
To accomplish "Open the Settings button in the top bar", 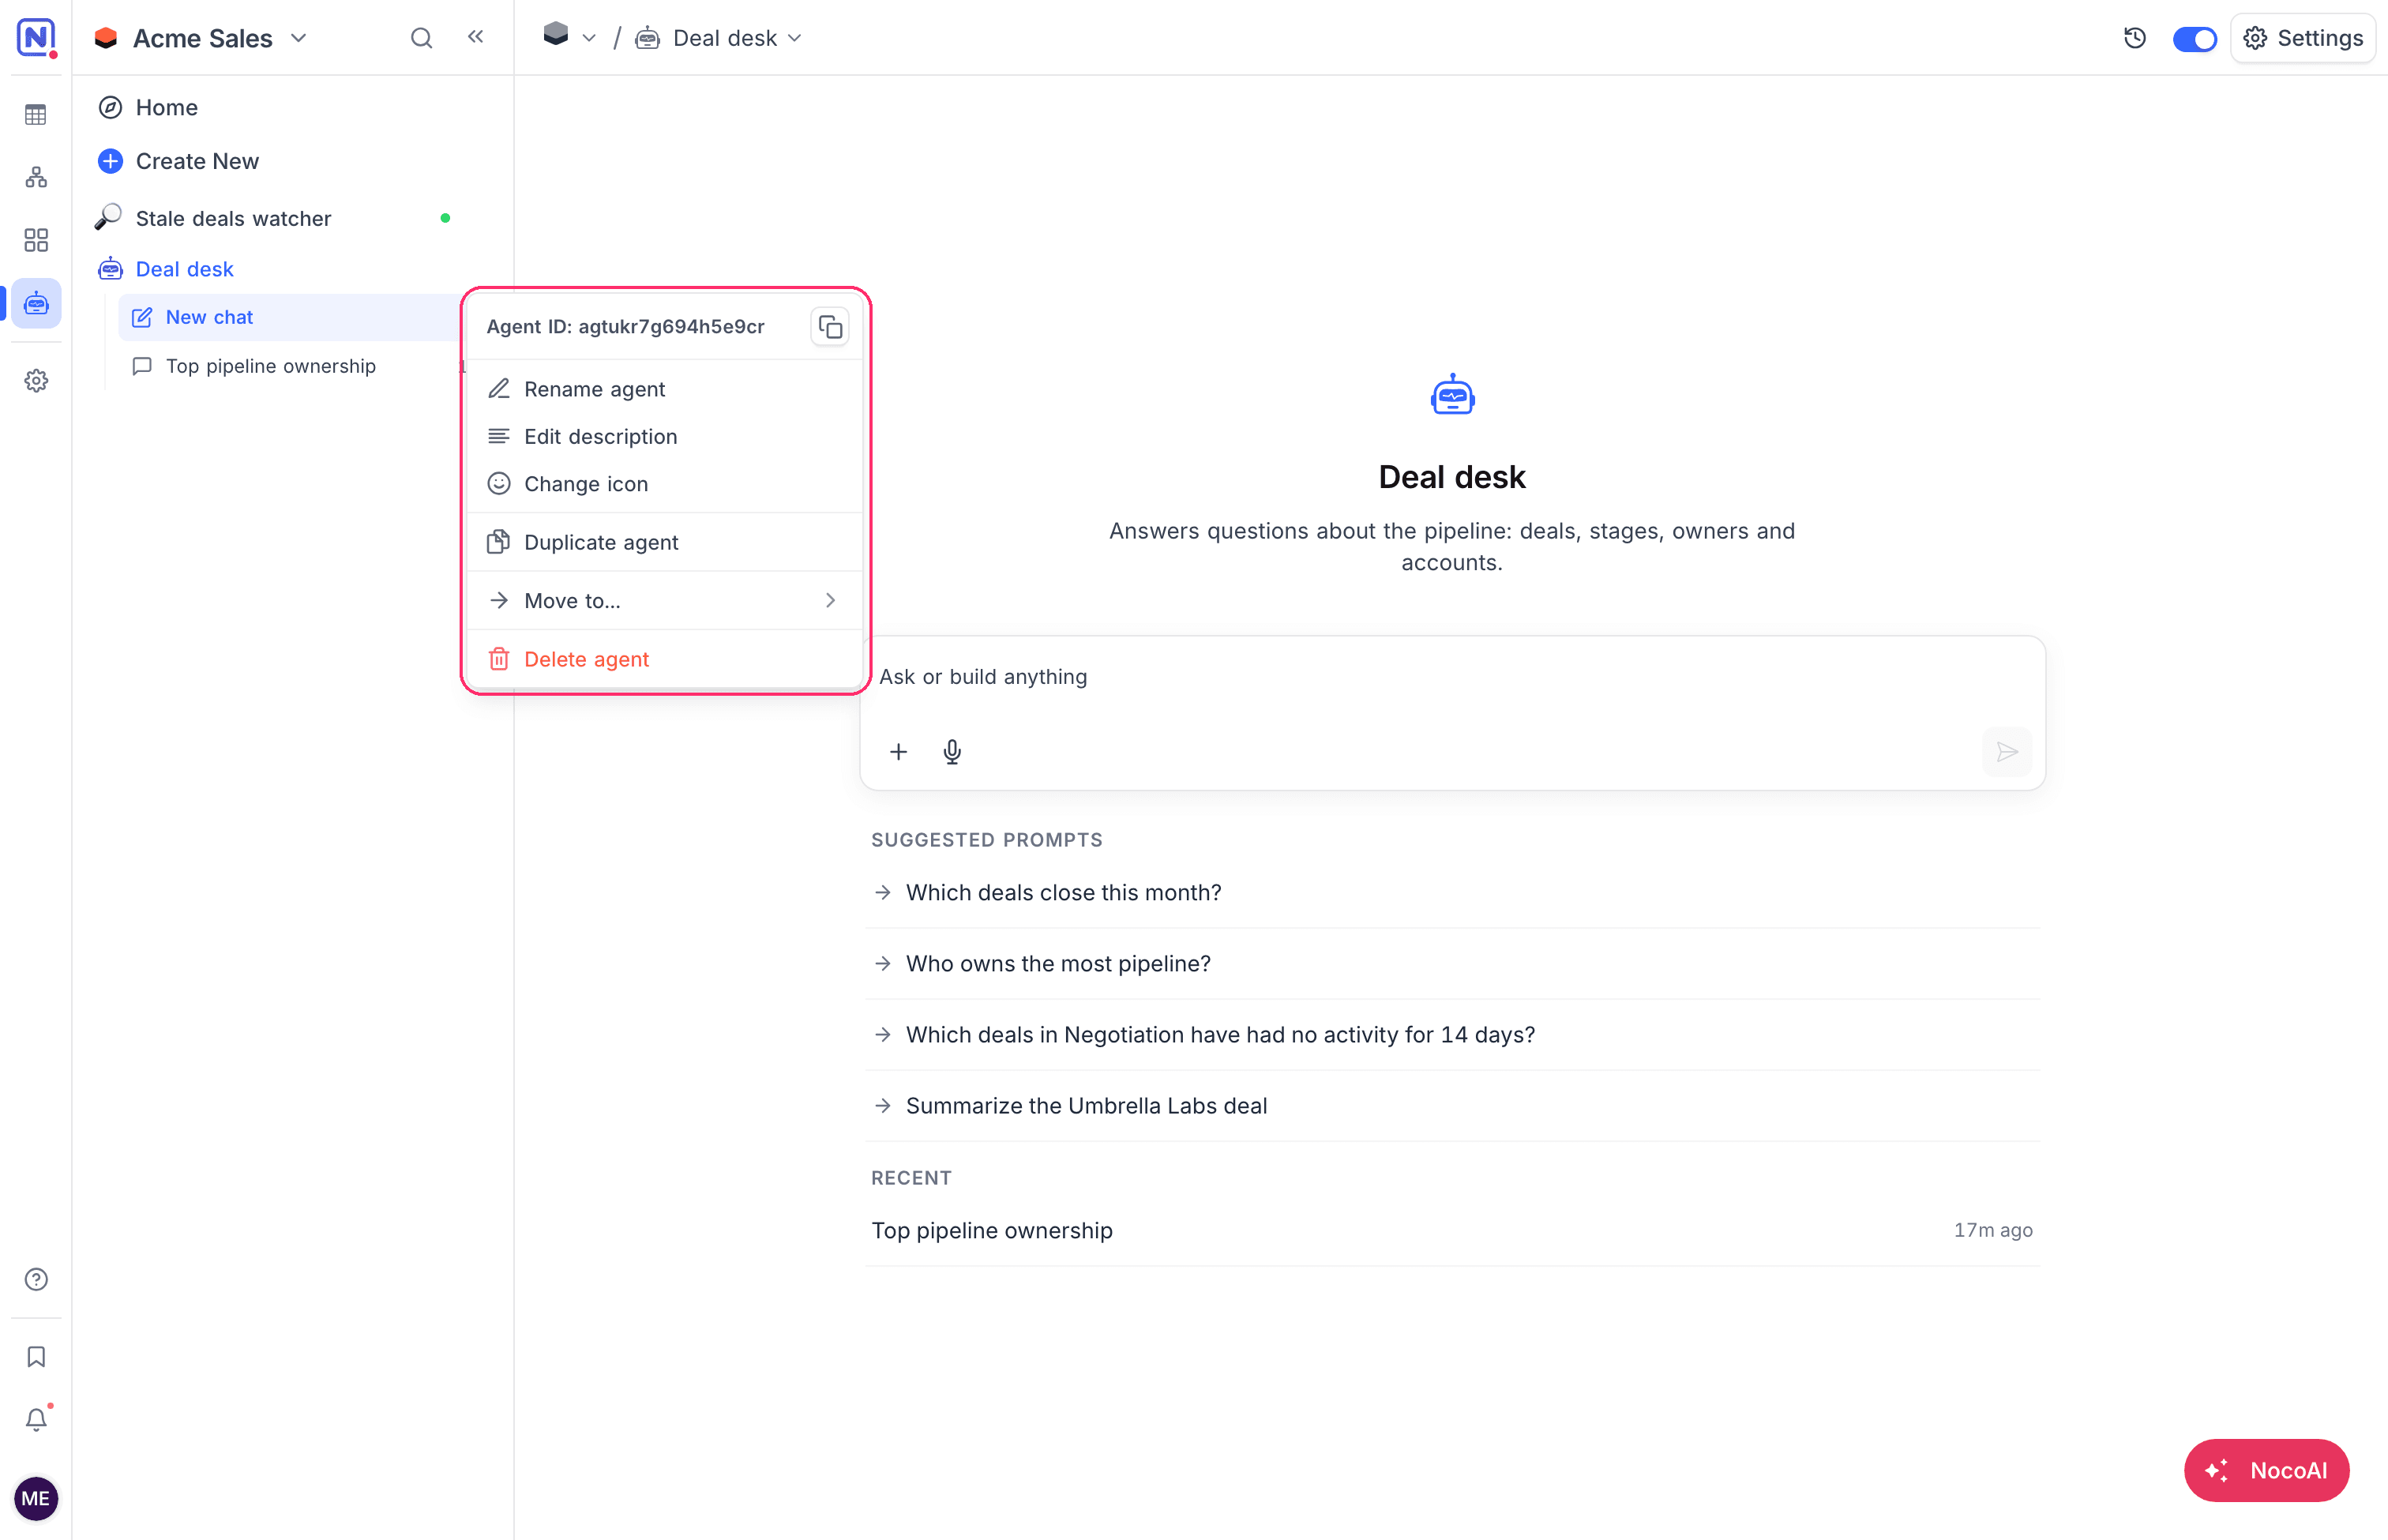I will [2303, 38].
